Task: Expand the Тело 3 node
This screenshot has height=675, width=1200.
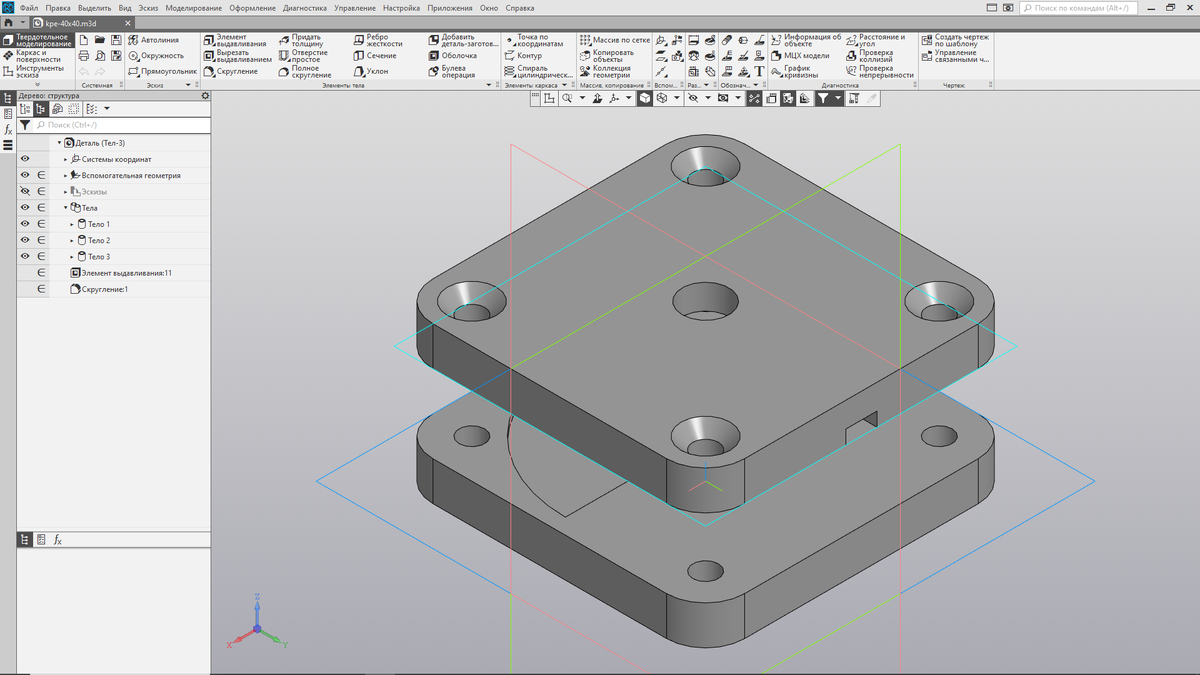Action: pos(72,256)
